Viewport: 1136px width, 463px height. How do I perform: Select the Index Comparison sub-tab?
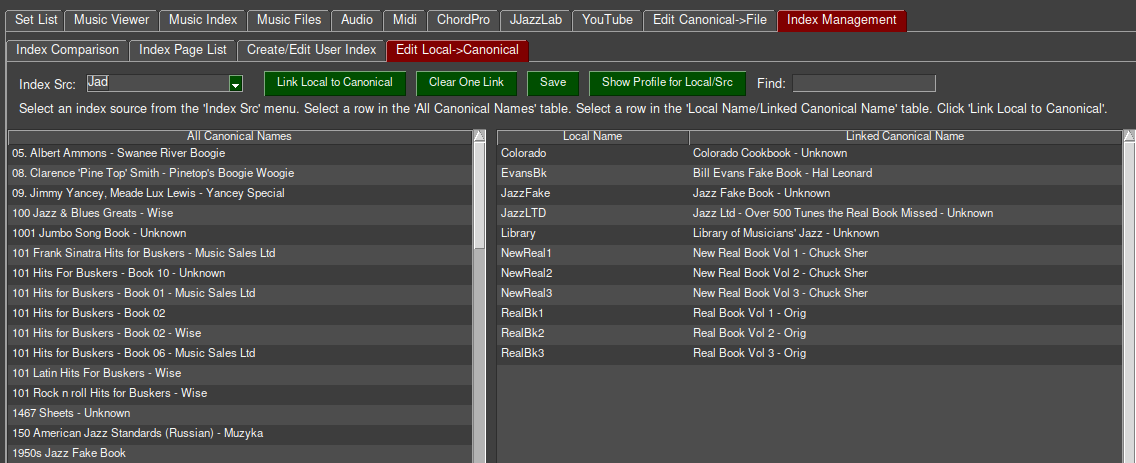coord(67,50)
